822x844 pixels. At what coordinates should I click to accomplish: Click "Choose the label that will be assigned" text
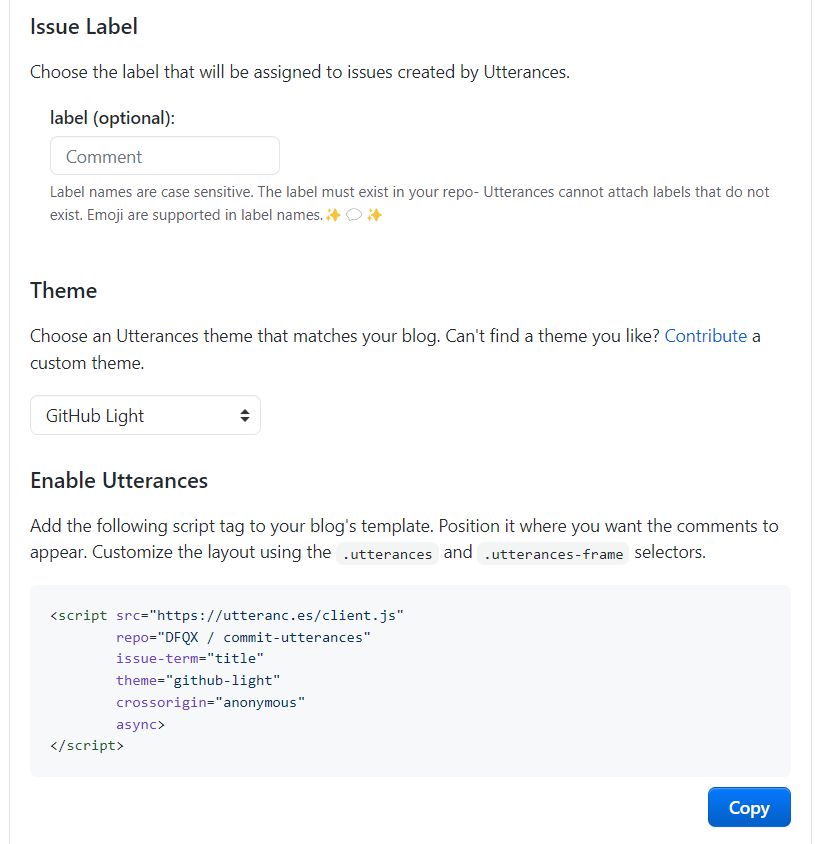pyautogui.click(x=300, y=72)
